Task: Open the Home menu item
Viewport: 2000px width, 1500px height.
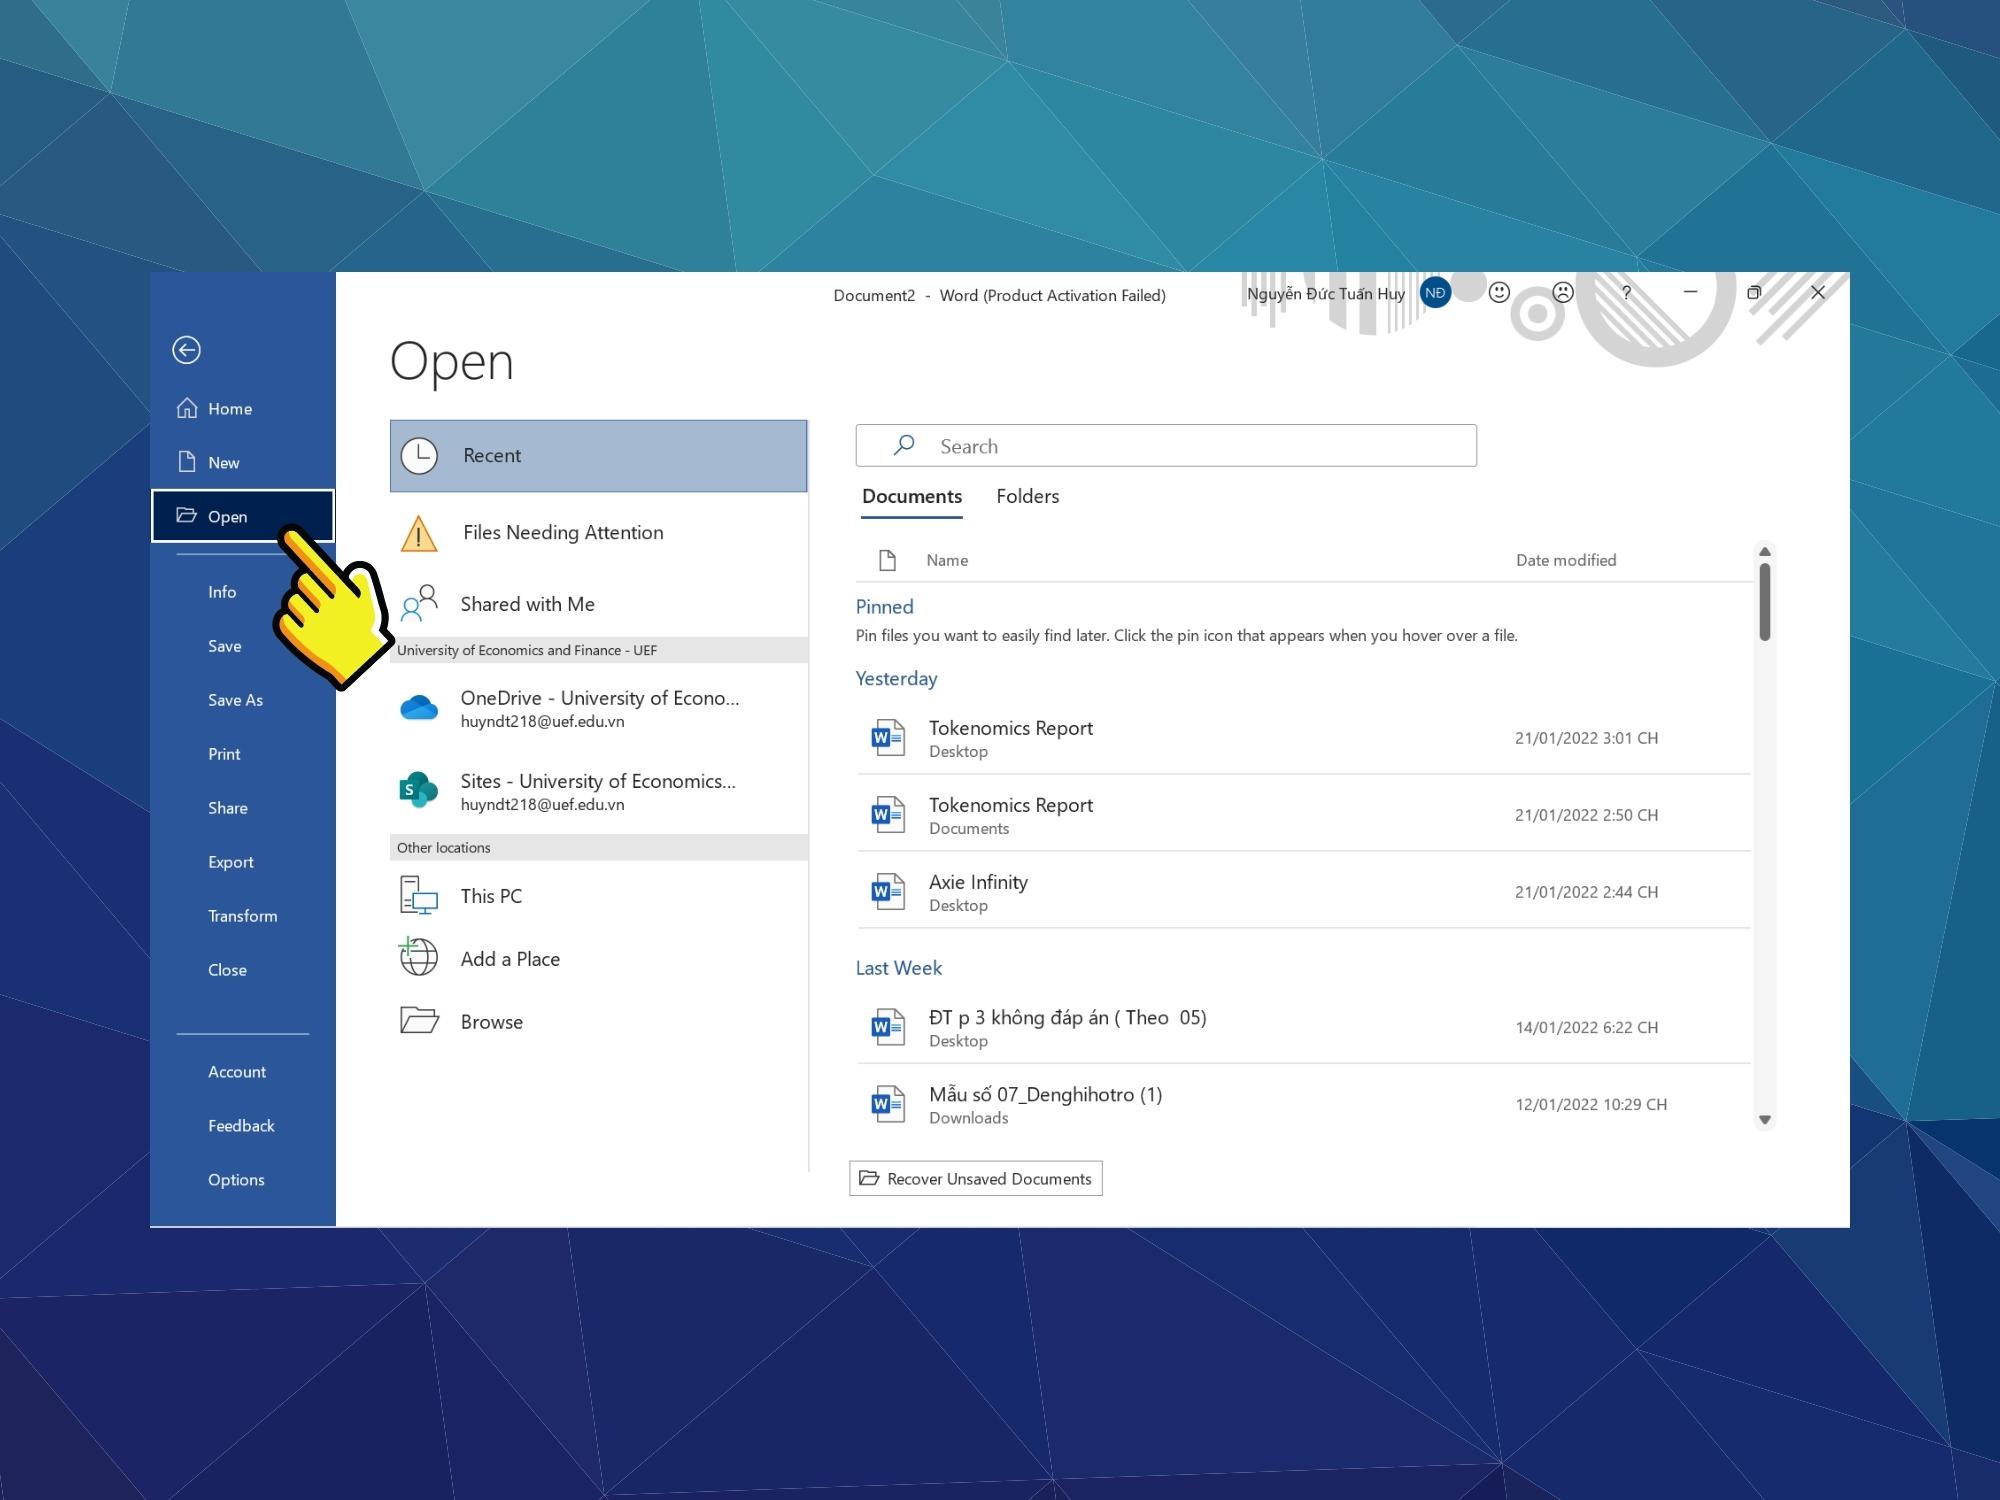Action: click(x=231, y=407)
